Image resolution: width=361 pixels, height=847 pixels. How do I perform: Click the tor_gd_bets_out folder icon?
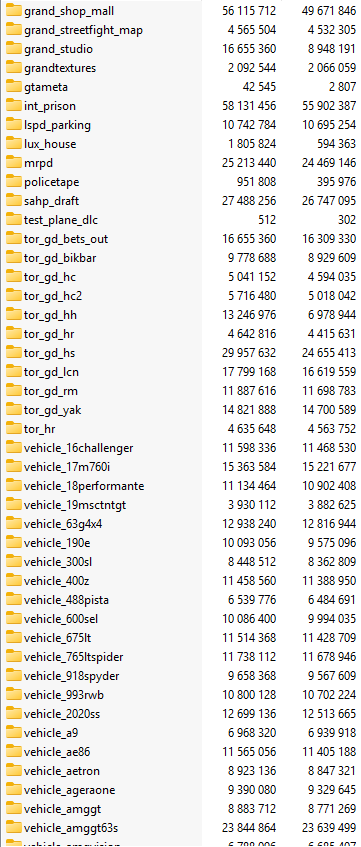(x=14, y=239)
